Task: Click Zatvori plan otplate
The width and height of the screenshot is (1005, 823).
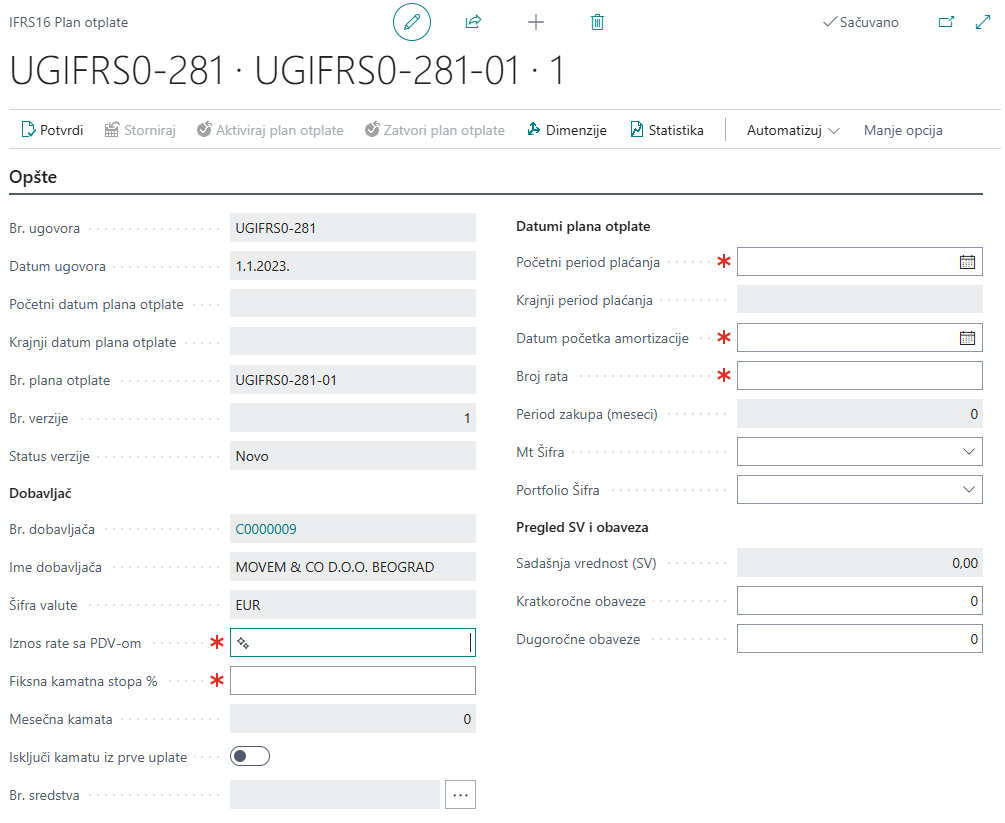Action: click(435, 130)
